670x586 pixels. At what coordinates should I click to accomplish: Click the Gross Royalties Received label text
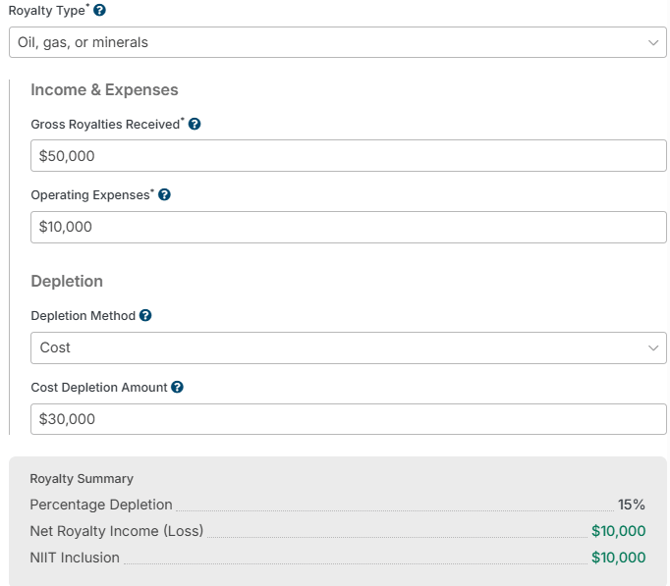coord(106,124)
